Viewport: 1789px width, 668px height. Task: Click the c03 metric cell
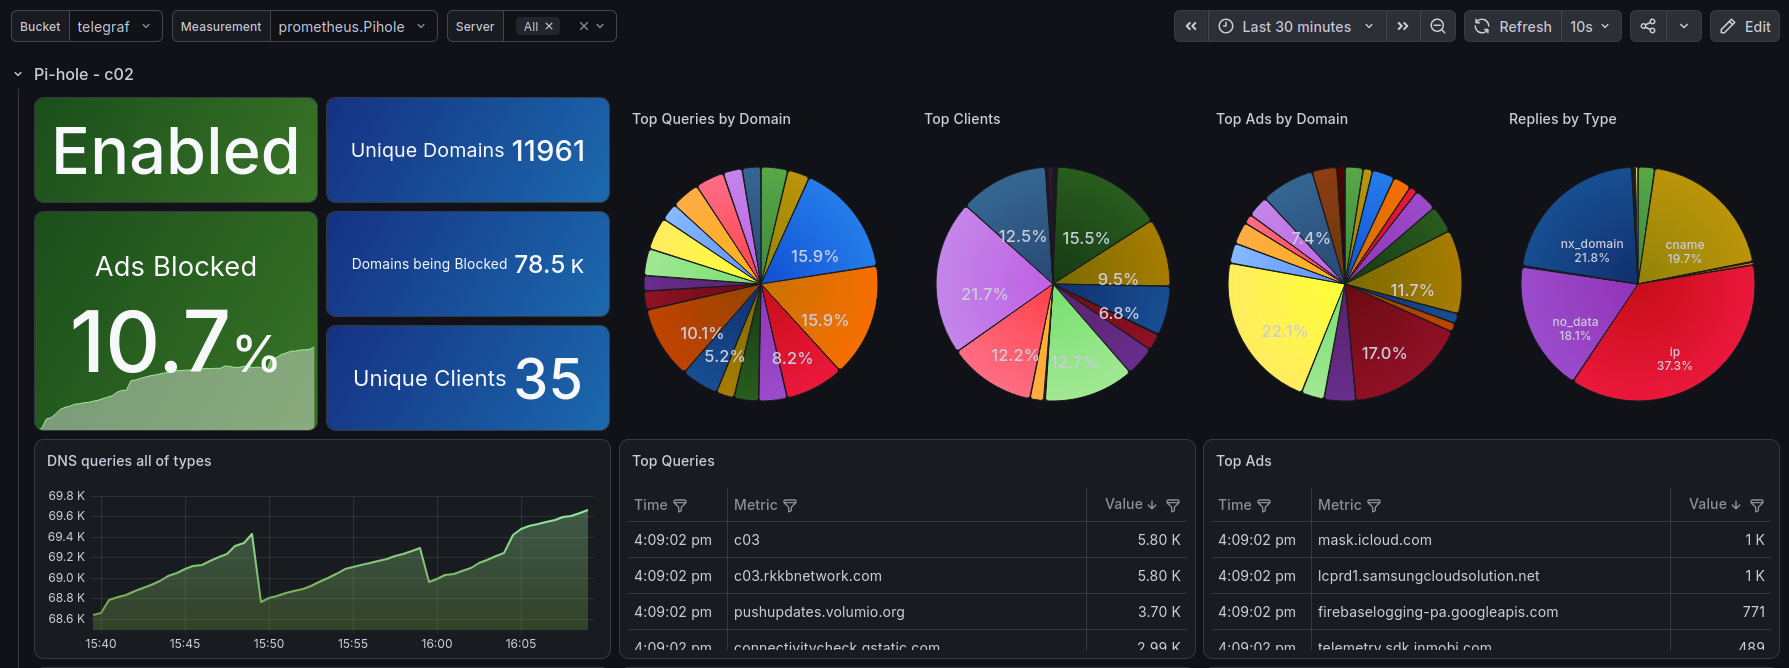(906, 540)
